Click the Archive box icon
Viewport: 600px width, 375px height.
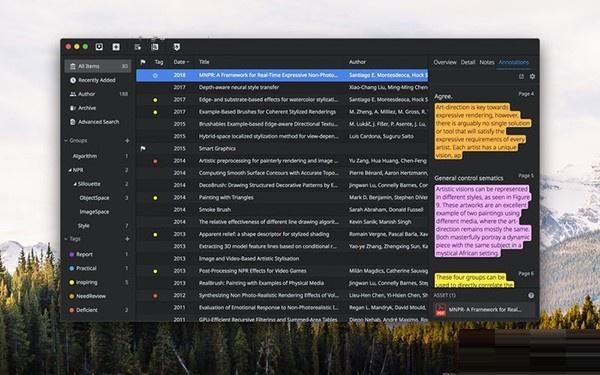pyautogui.click(x=73, y=108)
